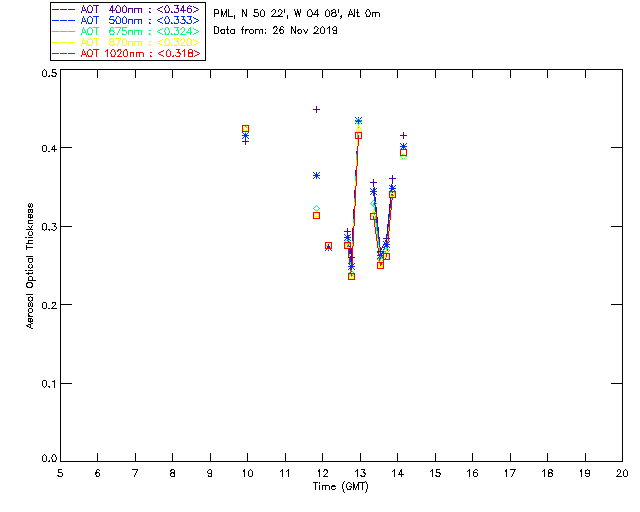Click the x-axis label 10

pos(247,473)
